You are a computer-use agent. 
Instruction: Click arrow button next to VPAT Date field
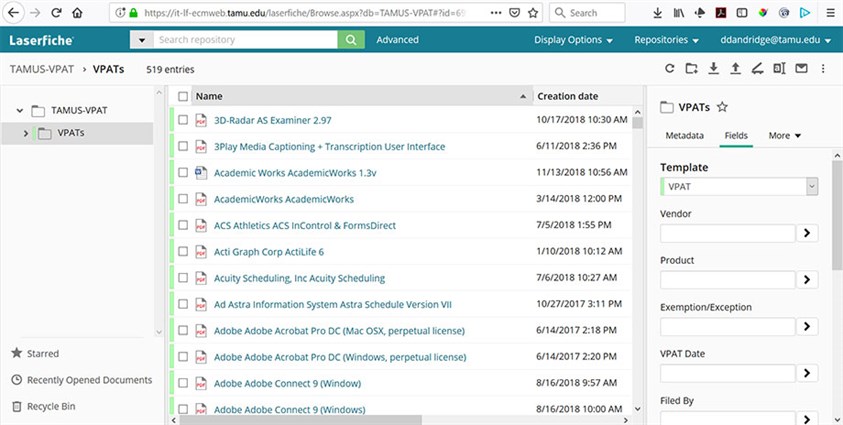pyautogui.click(x=808, y=373)
